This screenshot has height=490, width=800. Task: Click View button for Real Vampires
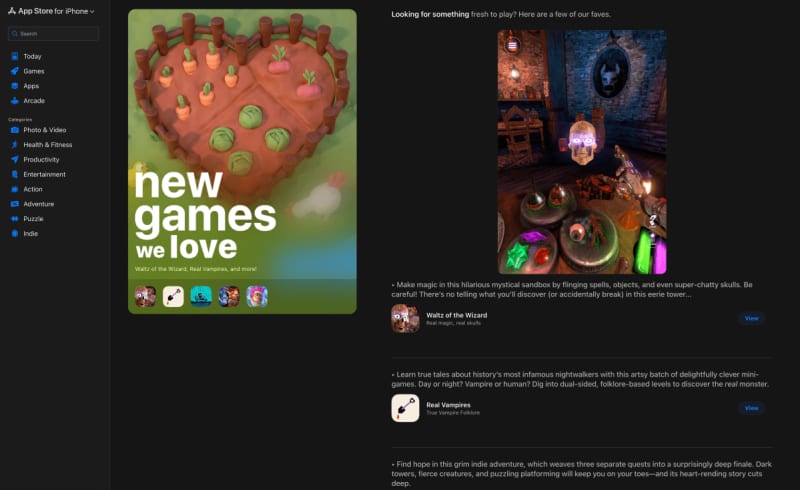(x=752, y=408)
